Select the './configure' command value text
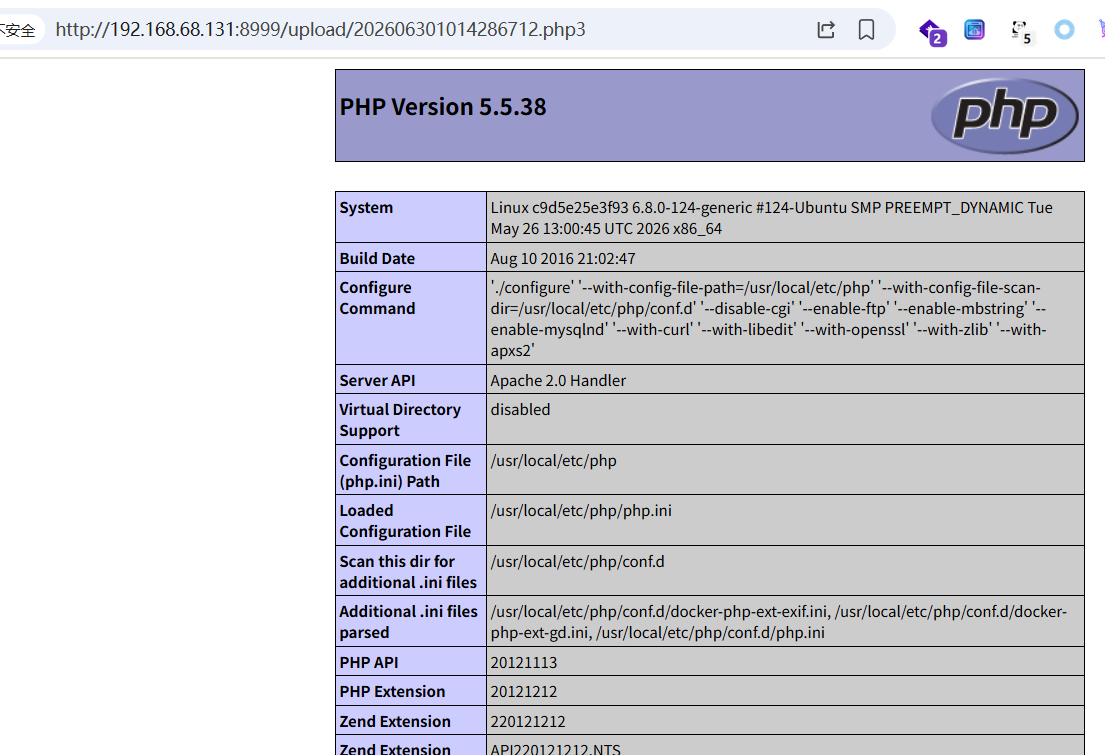Screen dimensions: 1105x755 tap(769, 319)
